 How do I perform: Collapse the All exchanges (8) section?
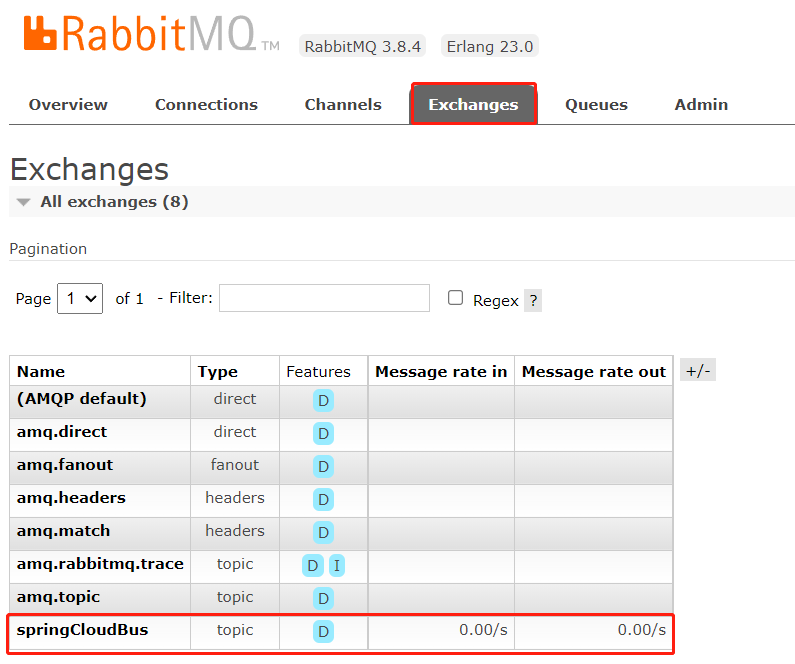click(114, 202)
